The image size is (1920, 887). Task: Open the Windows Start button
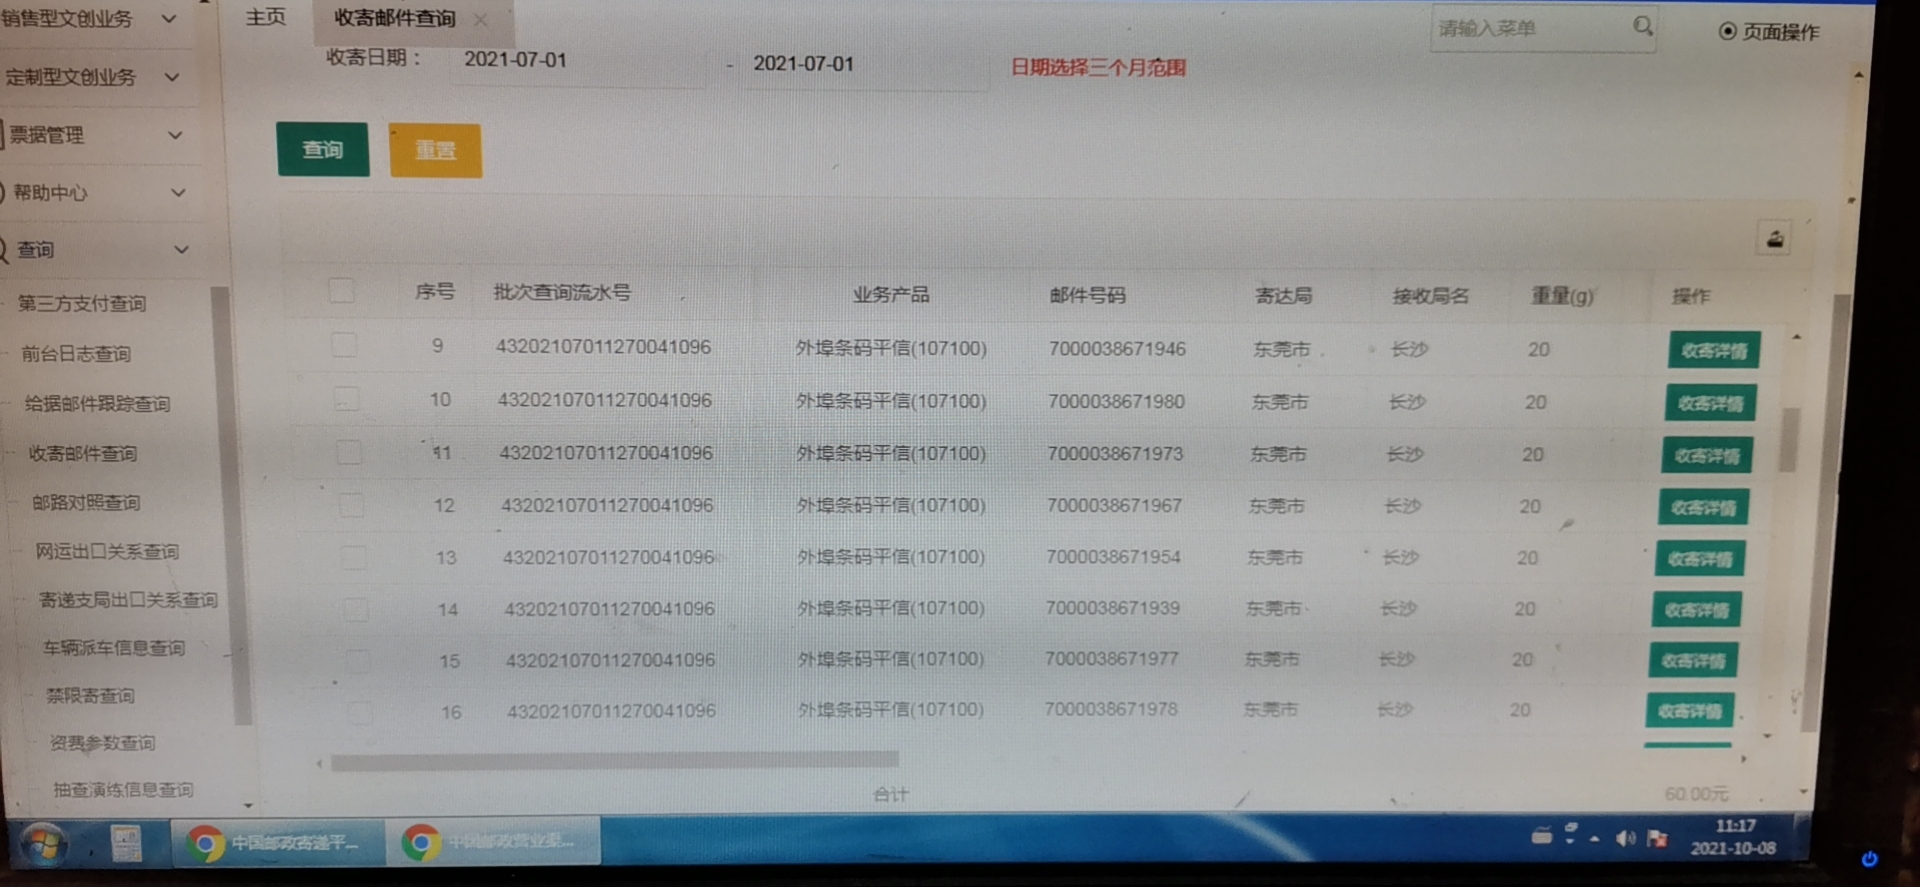(42, 844)
